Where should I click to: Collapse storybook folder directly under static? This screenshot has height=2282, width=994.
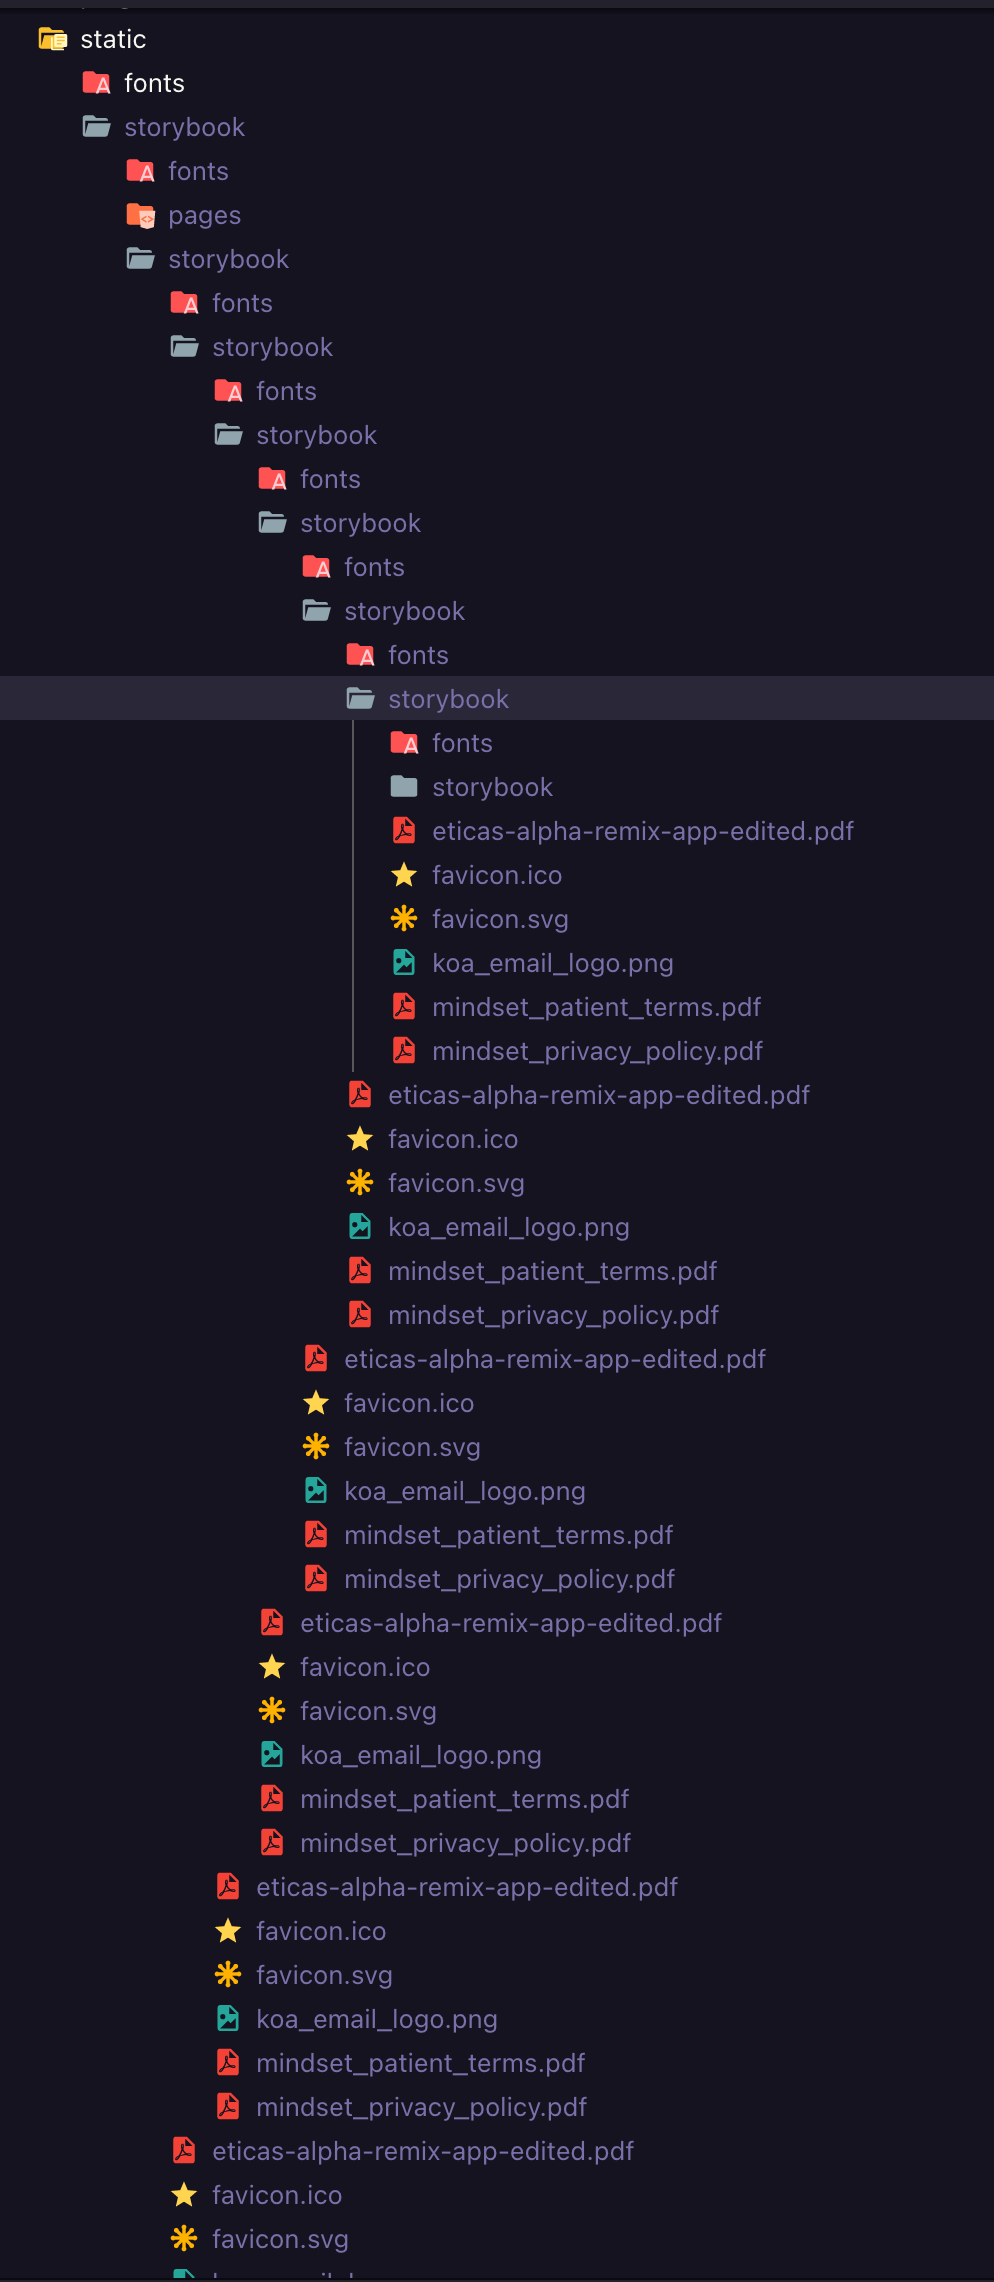(x=96, y=127)
